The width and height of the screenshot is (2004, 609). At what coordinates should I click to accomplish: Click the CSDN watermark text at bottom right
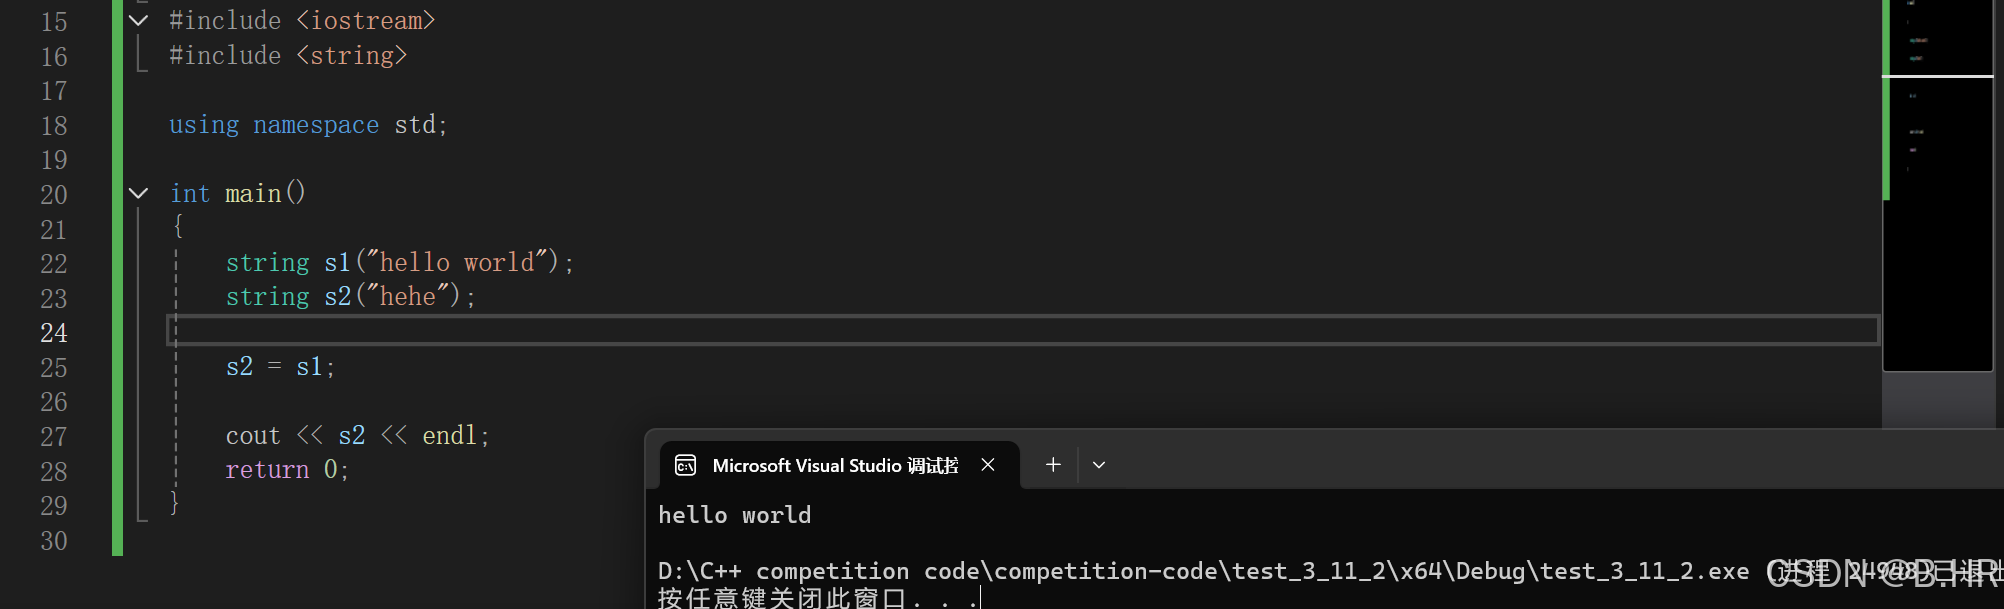coord(1880,572)
